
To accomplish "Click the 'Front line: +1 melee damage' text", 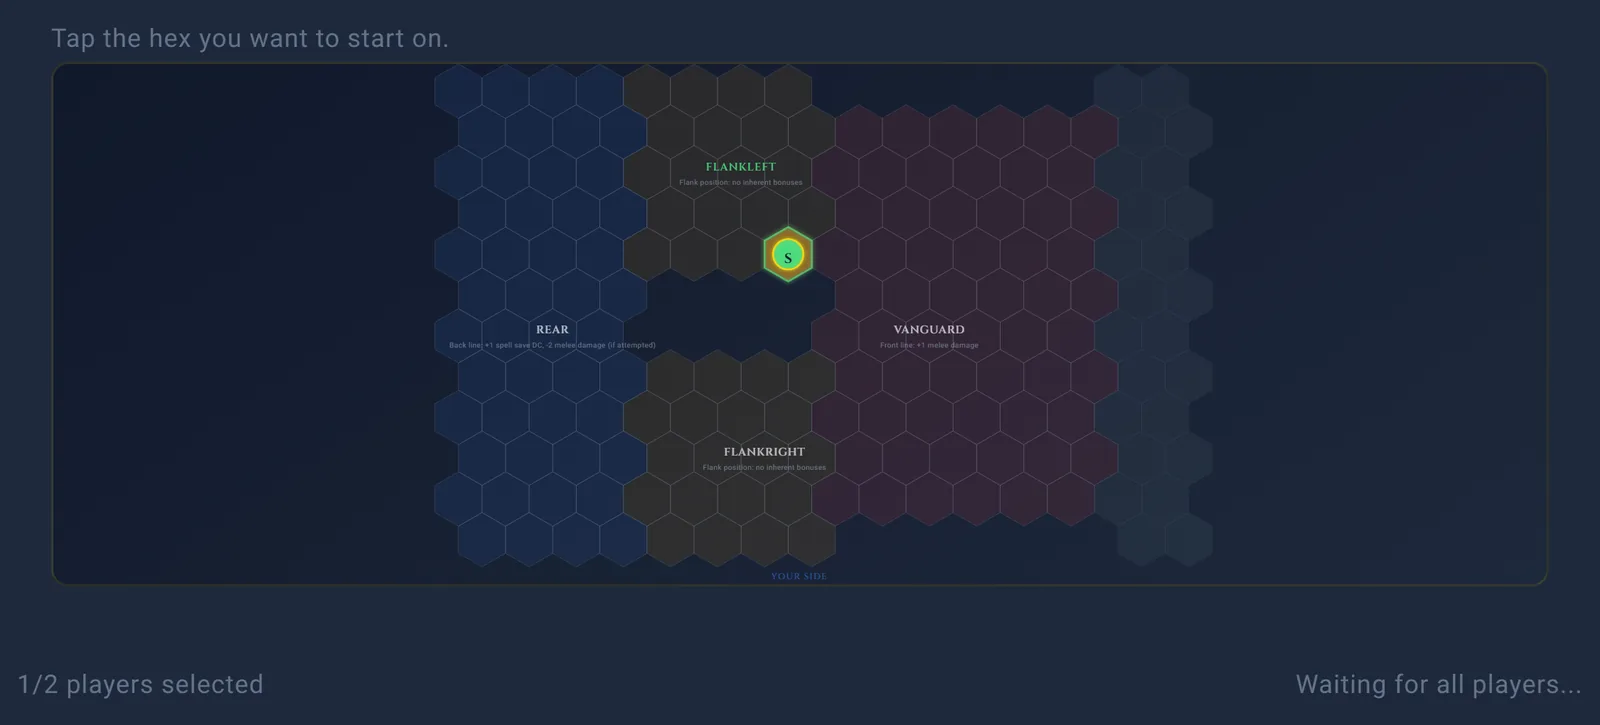I will click(929, 345).
